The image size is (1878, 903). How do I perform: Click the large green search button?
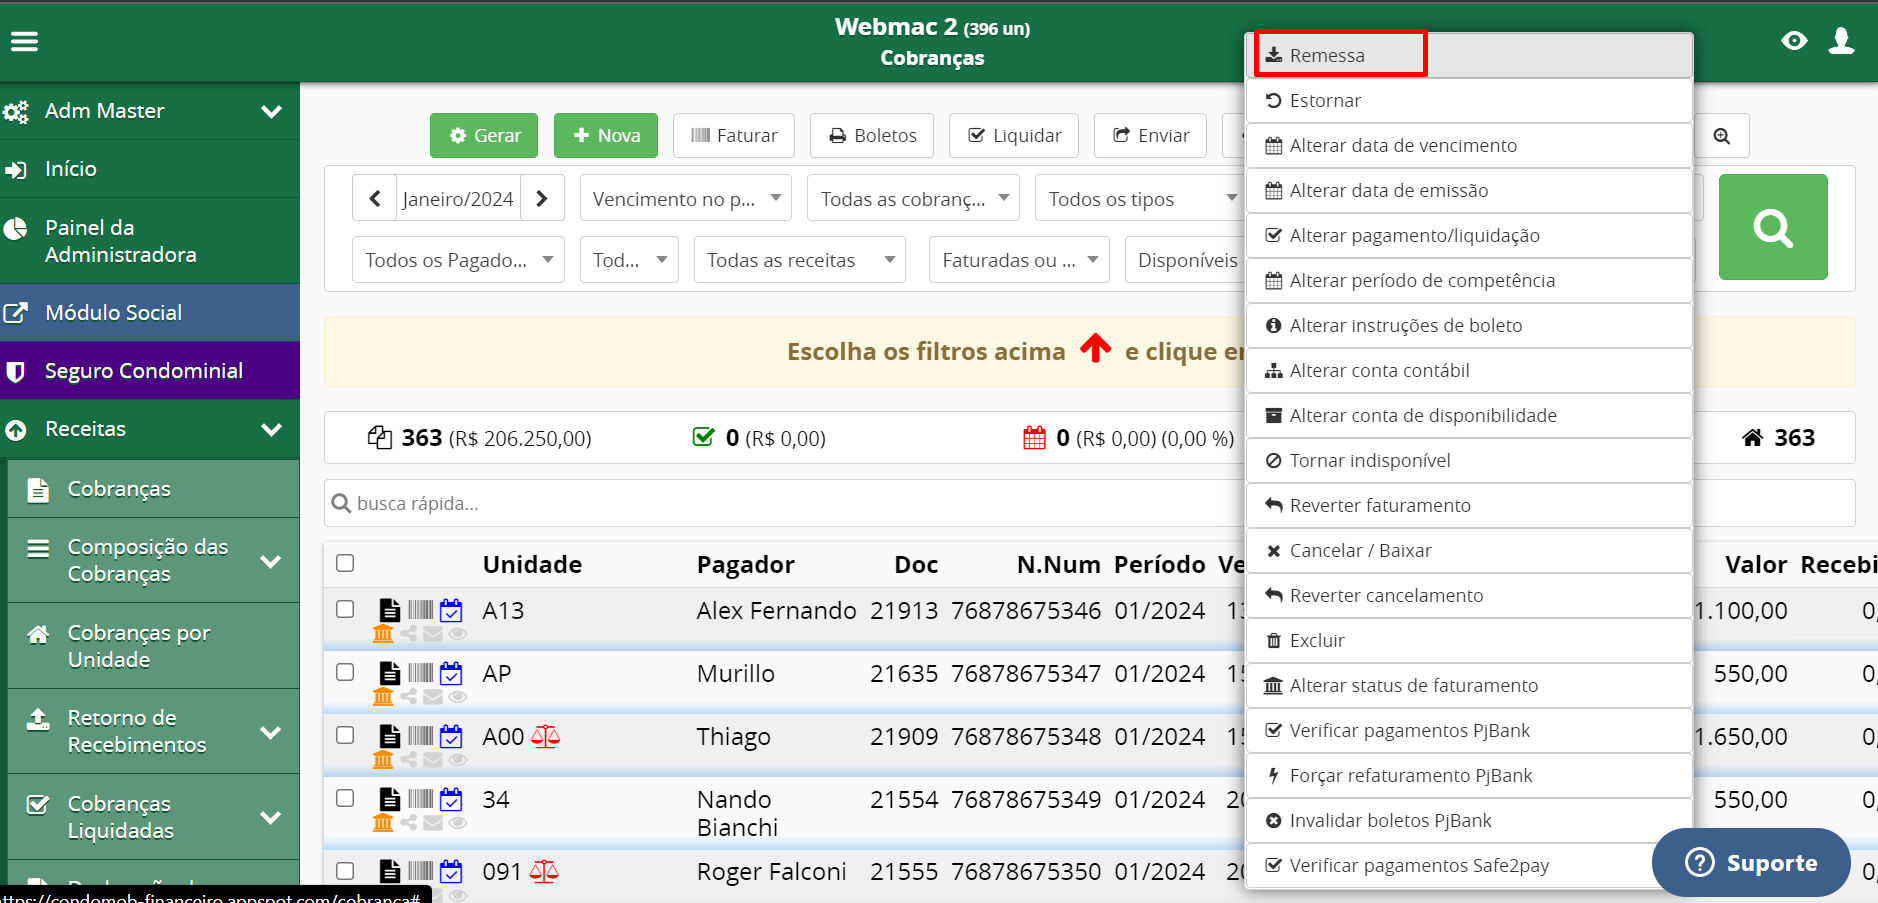coord(1773,227)
